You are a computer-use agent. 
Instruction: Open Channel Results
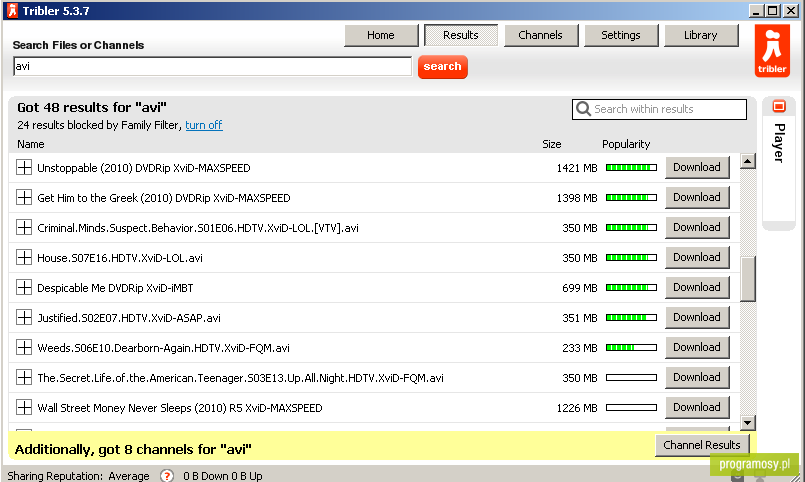pos(702,445)
